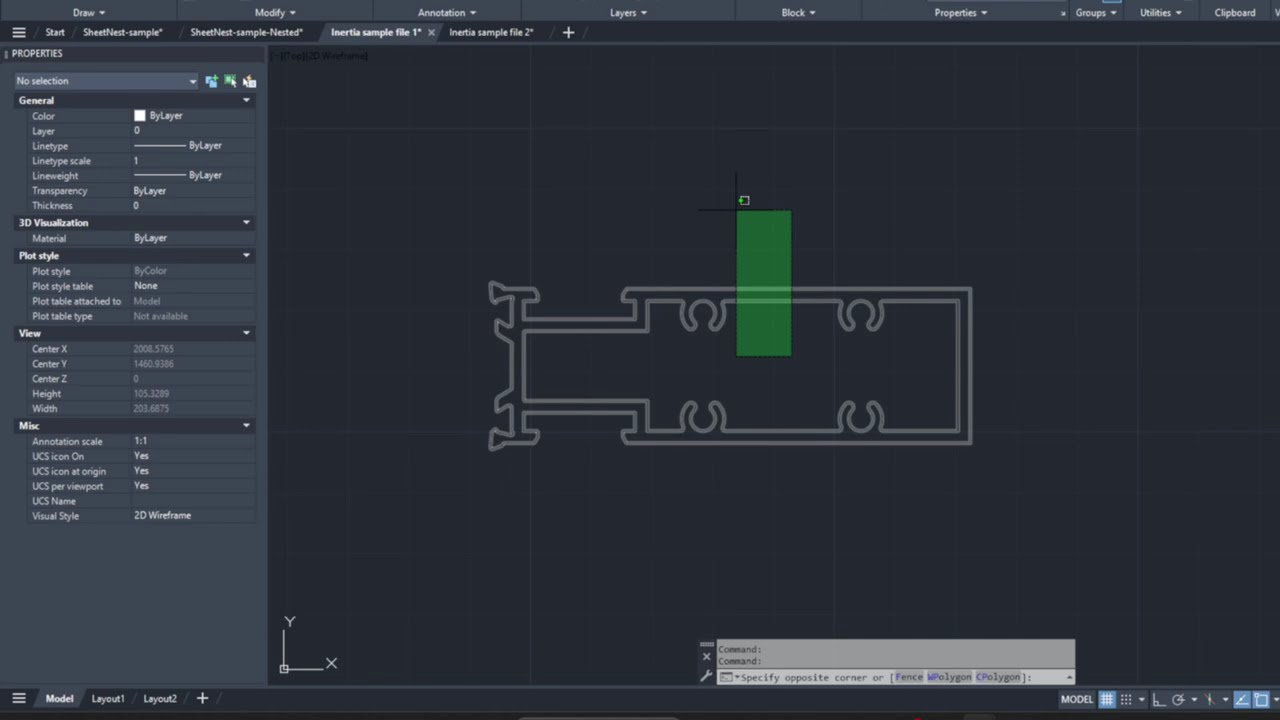Viewport: 1280px width, 720px height.
Task: Click MODEL space button in status bar
Action: 1077,699
